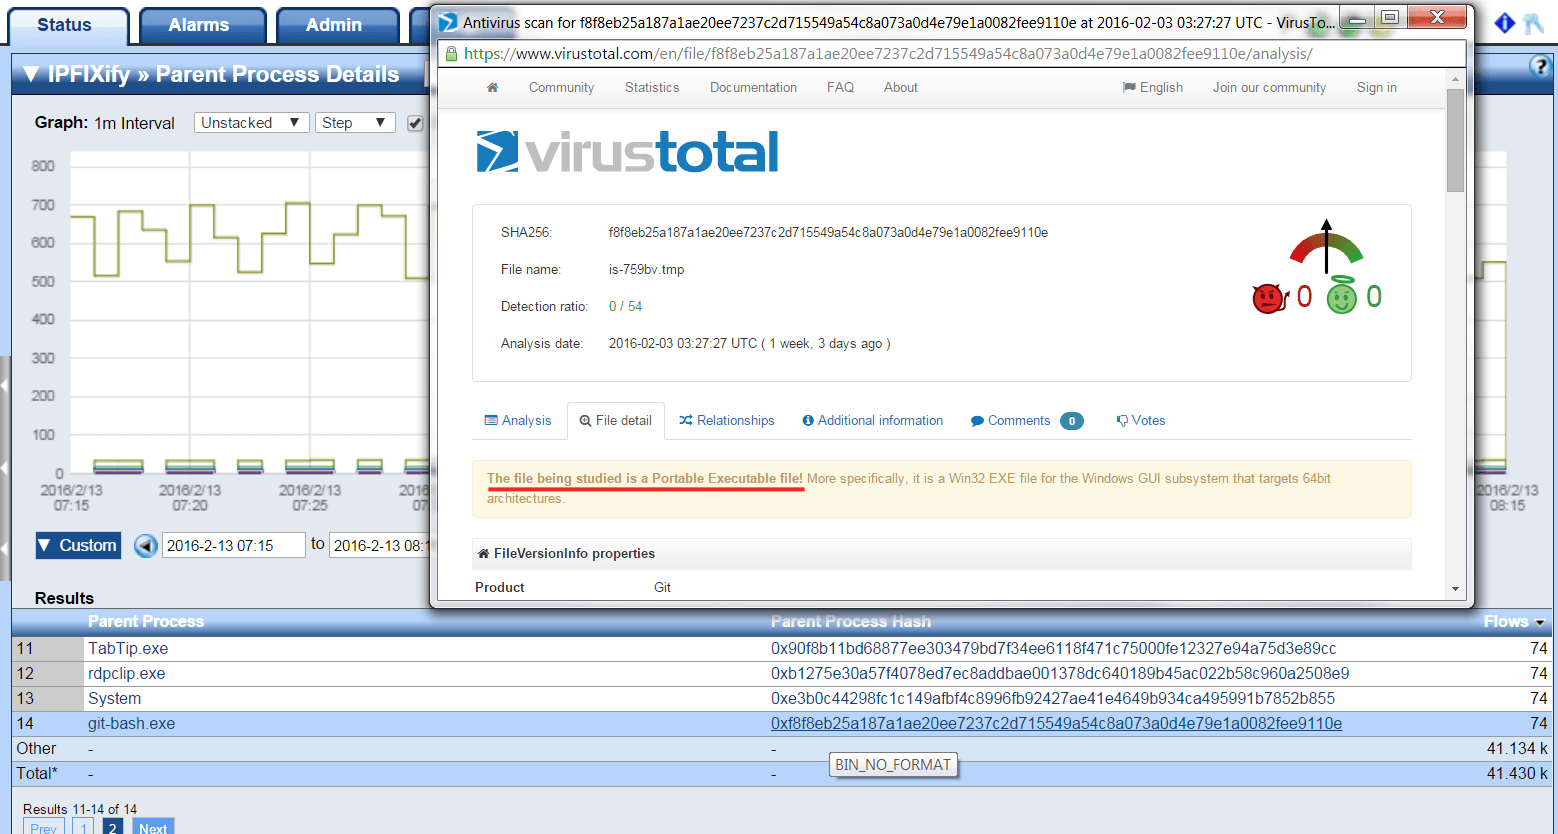Click the git-bash.exe parent process hash link
Viewport: 1558px width, 834px height.
pyautogui.click(x=1056, y=724)
